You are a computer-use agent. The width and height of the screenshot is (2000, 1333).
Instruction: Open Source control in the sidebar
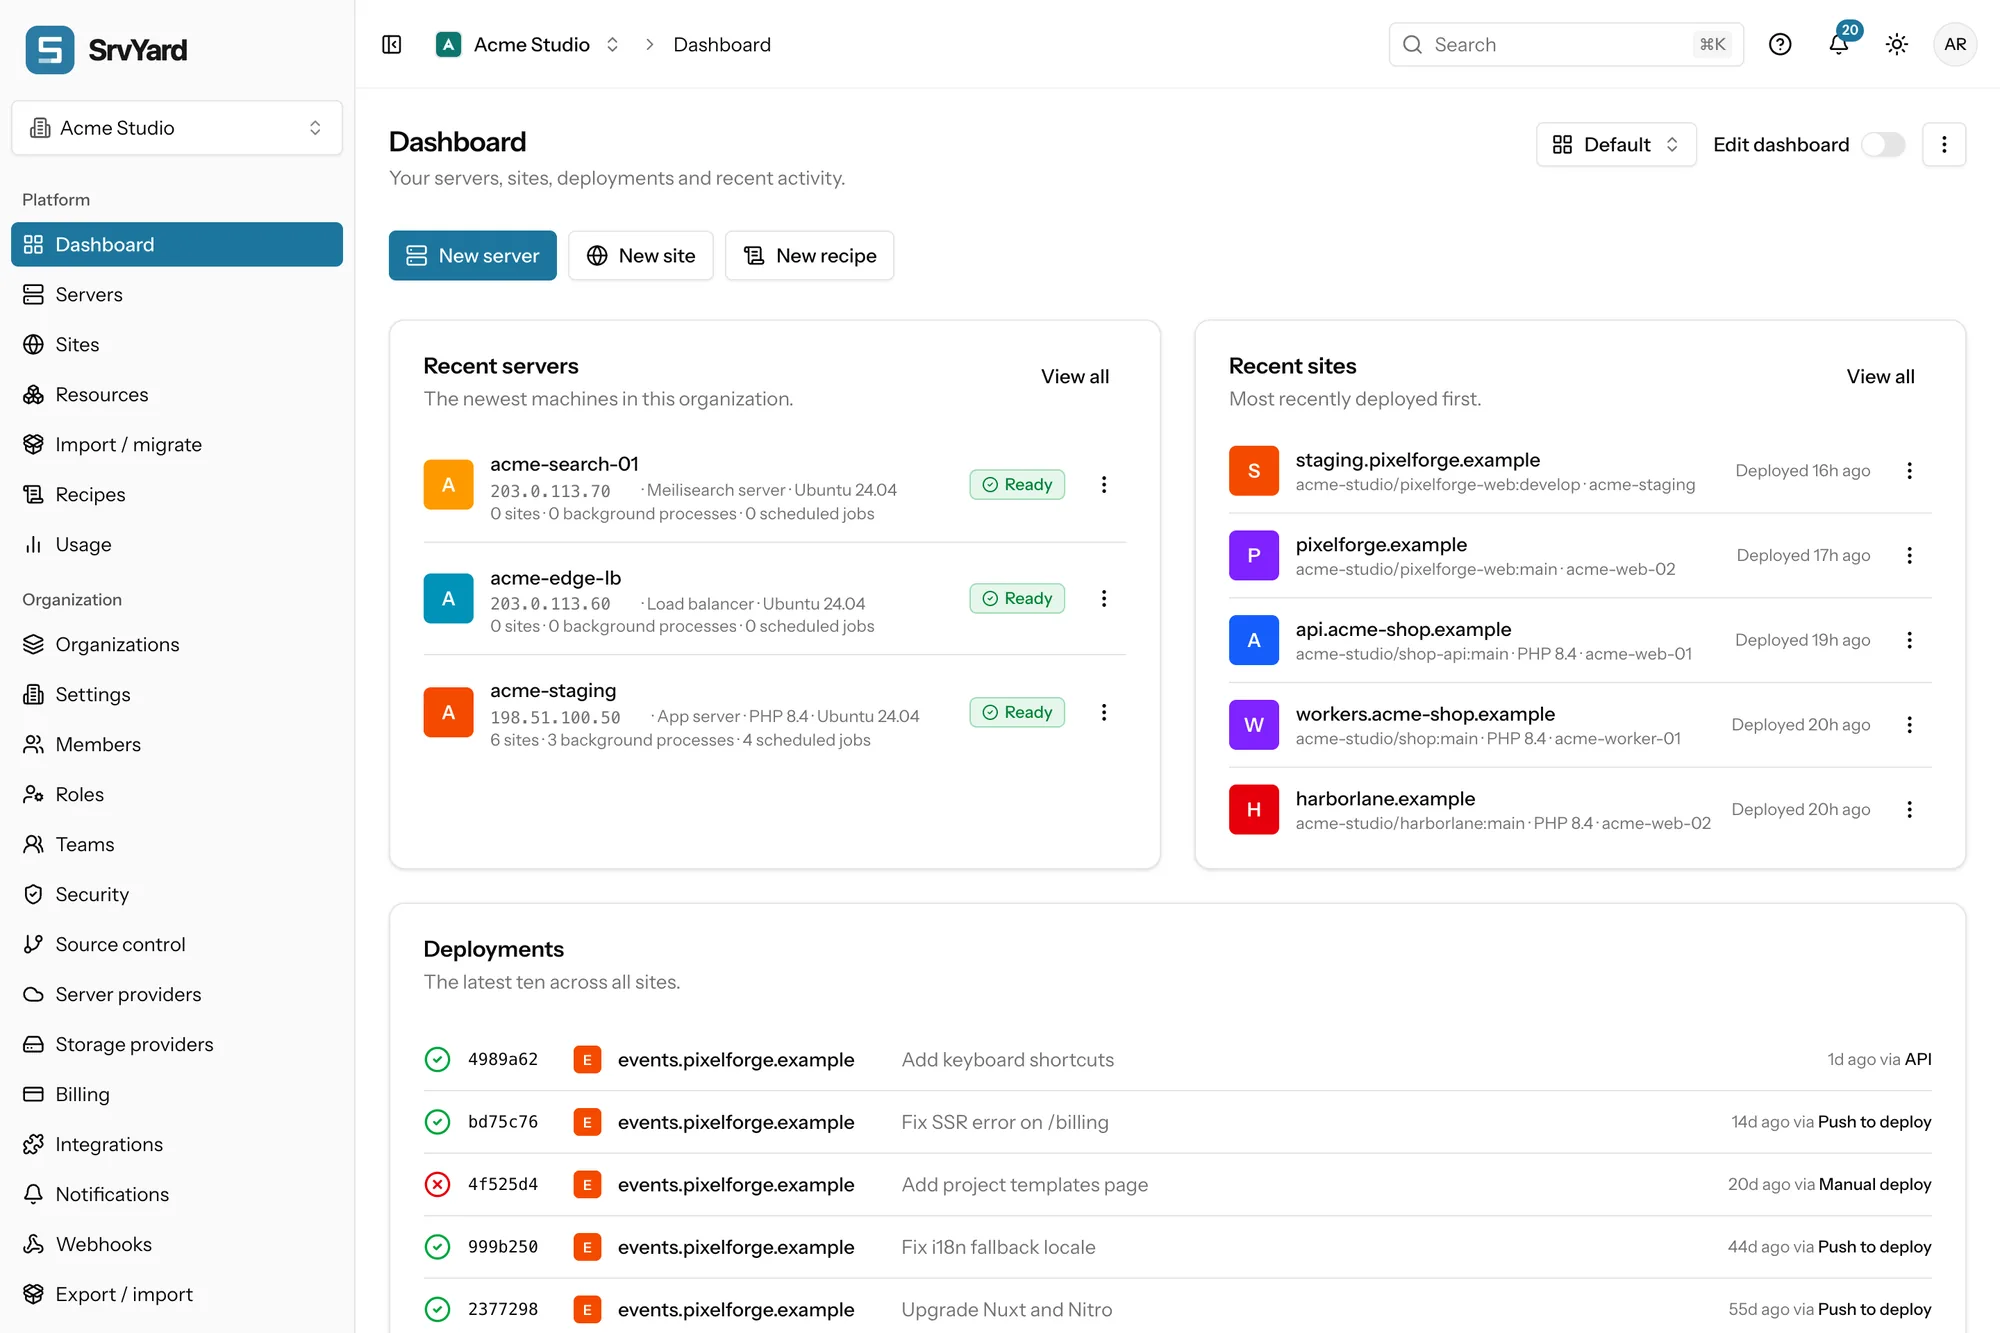point(177,944)
